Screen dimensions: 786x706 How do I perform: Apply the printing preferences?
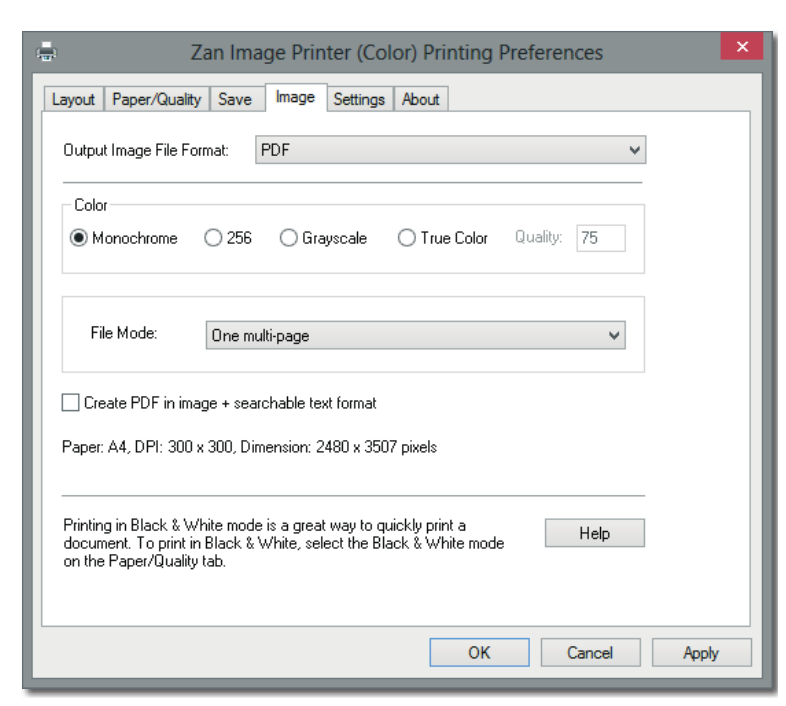tap(701, 652)
